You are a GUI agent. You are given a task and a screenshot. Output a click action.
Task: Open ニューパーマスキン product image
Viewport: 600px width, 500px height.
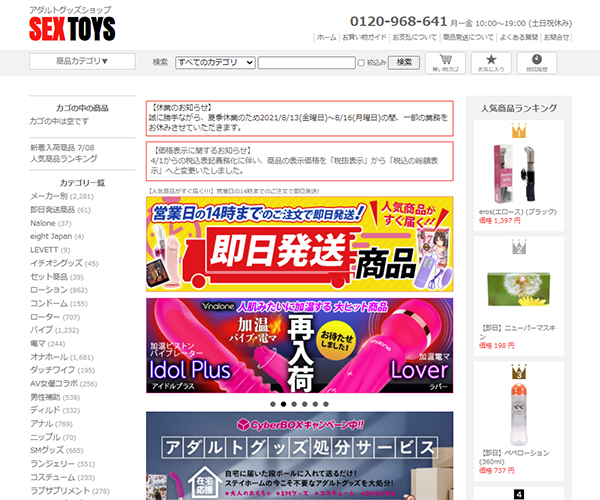click(x=519, y=289)
